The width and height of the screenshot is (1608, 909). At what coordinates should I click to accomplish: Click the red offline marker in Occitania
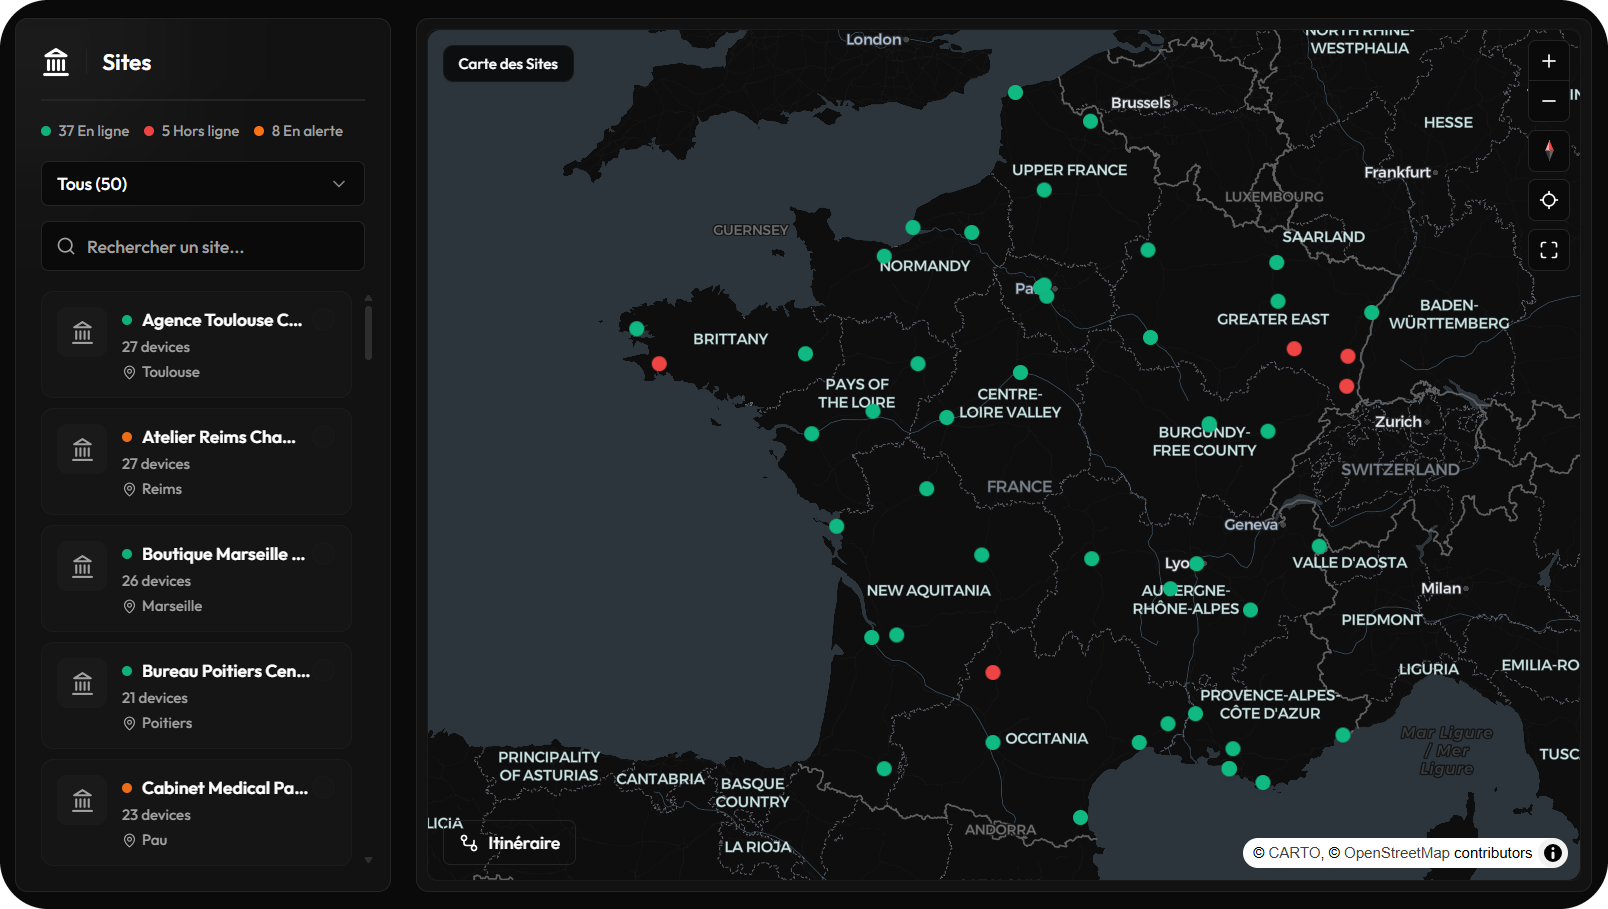pos(993,672)
